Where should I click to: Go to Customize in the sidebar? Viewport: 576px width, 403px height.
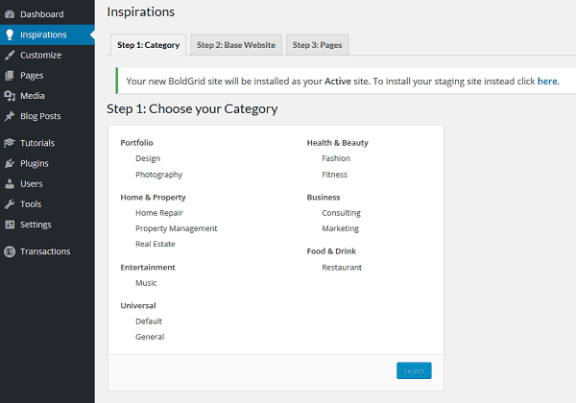coord(47,55)
